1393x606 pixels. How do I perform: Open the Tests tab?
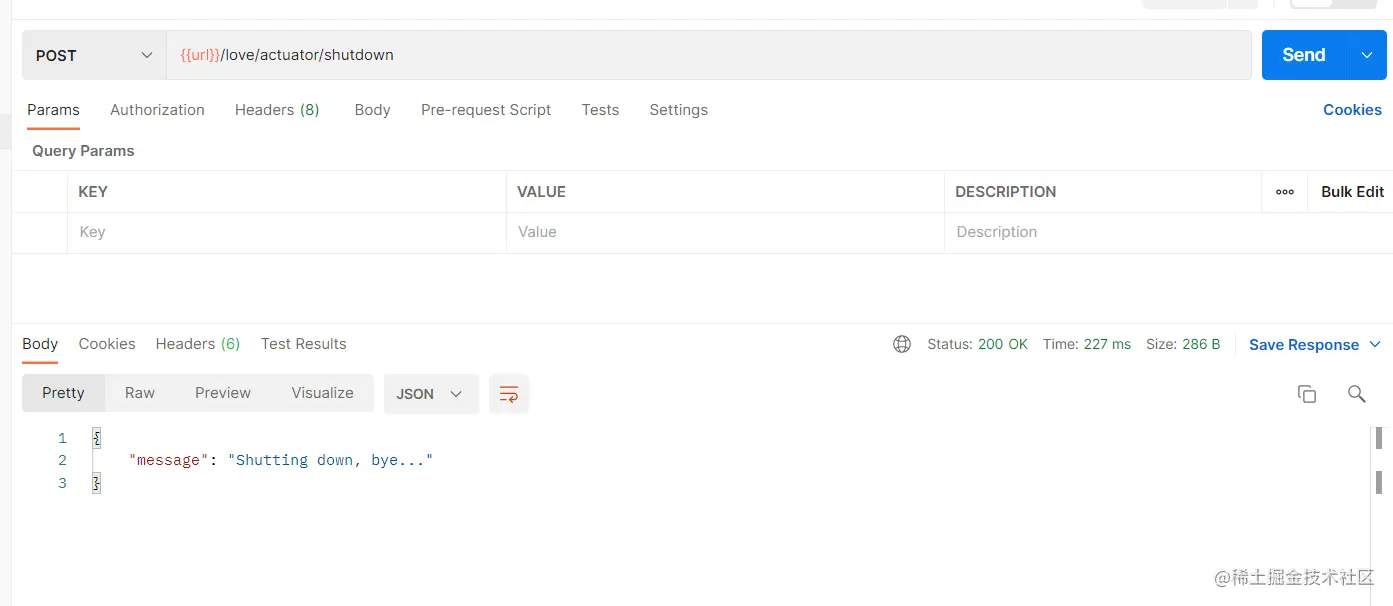pyautogui.click(x=600, y=110)
